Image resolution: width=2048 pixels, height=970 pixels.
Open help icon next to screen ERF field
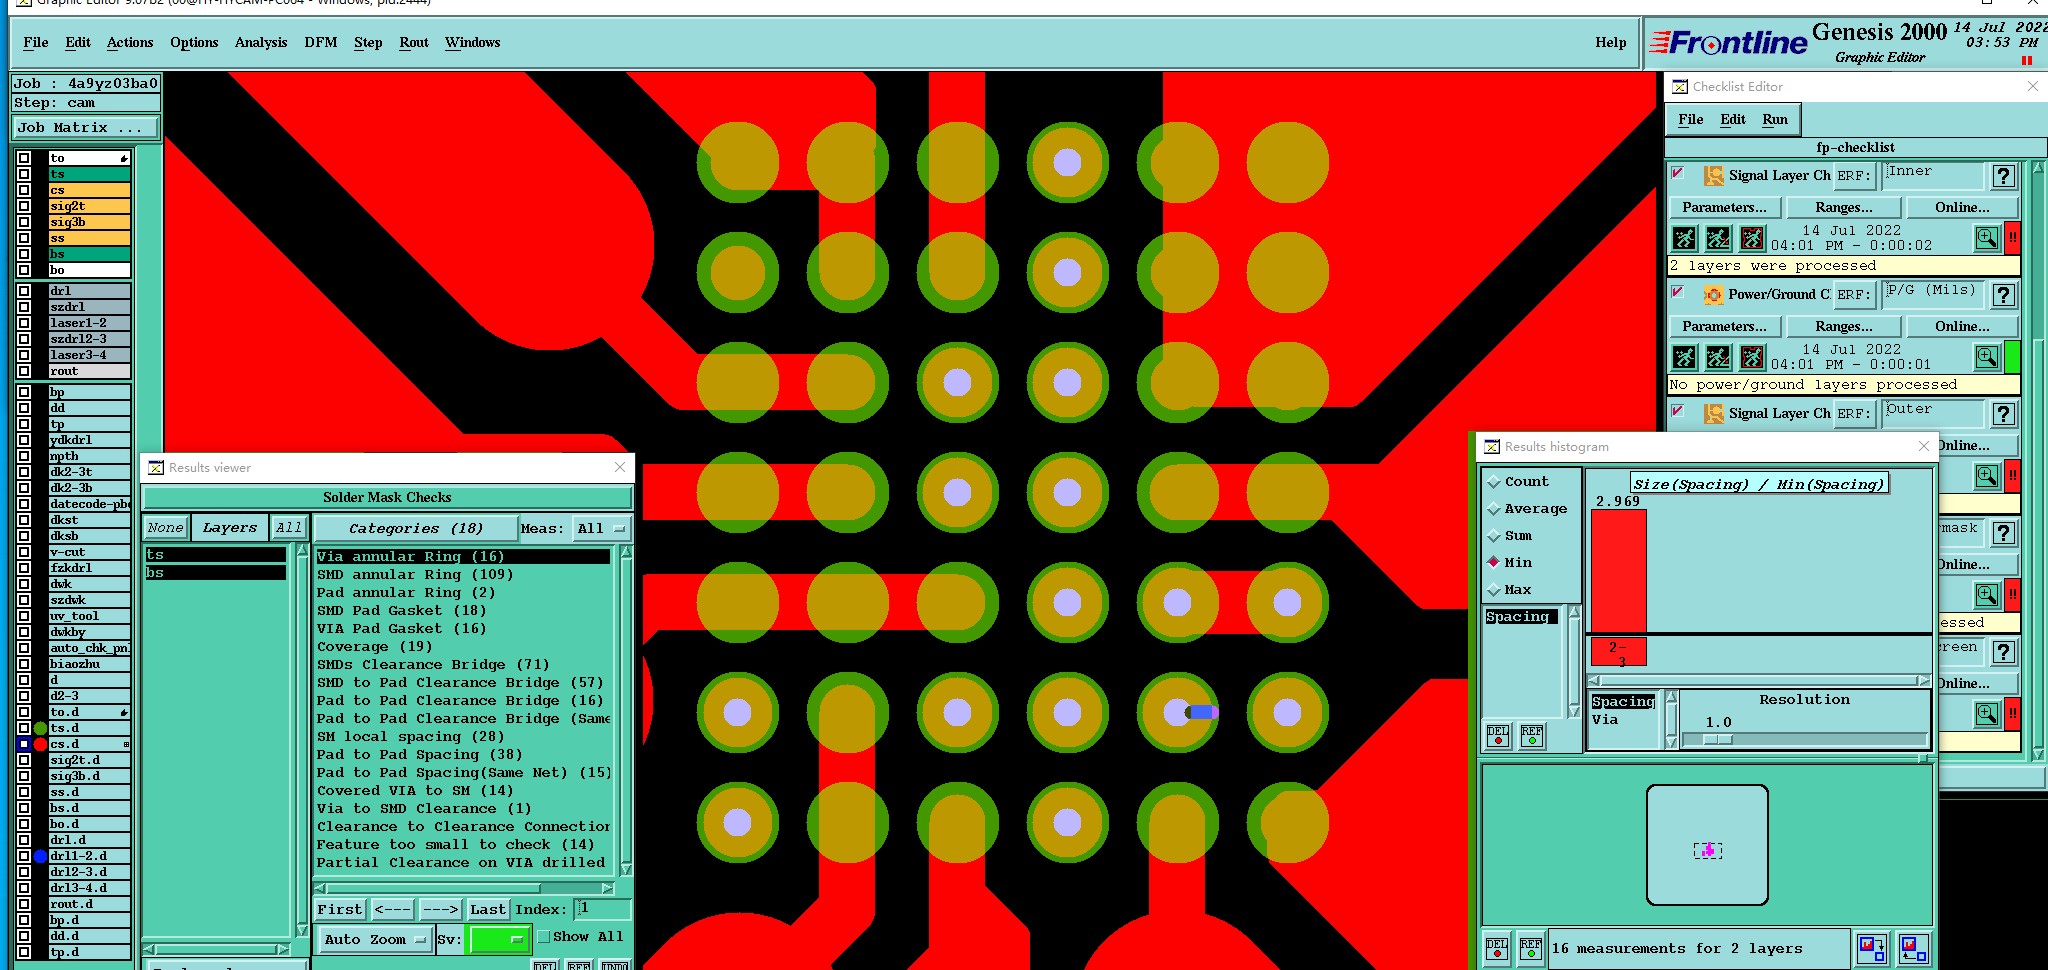tap(2003, 652)
